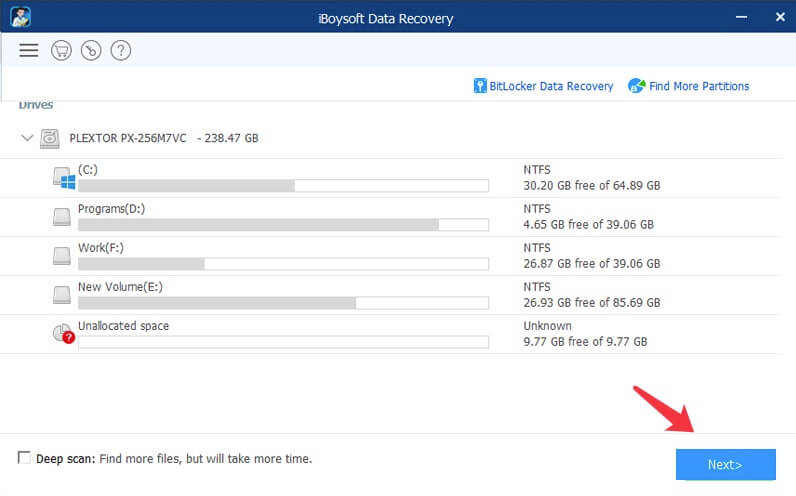Viewport: 796px width, 496px height.
Task: Click the shopping cart purchase icon
Action: click(x=60, y=50)
